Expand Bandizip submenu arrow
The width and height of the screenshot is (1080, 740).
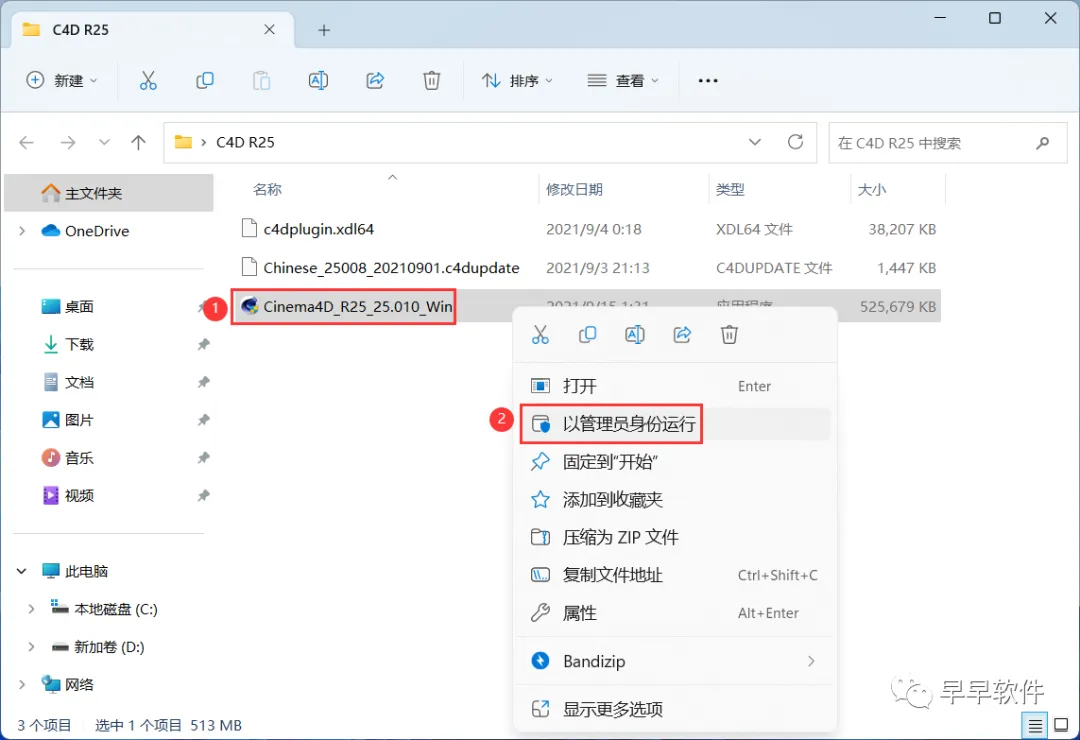coord(811,661)
